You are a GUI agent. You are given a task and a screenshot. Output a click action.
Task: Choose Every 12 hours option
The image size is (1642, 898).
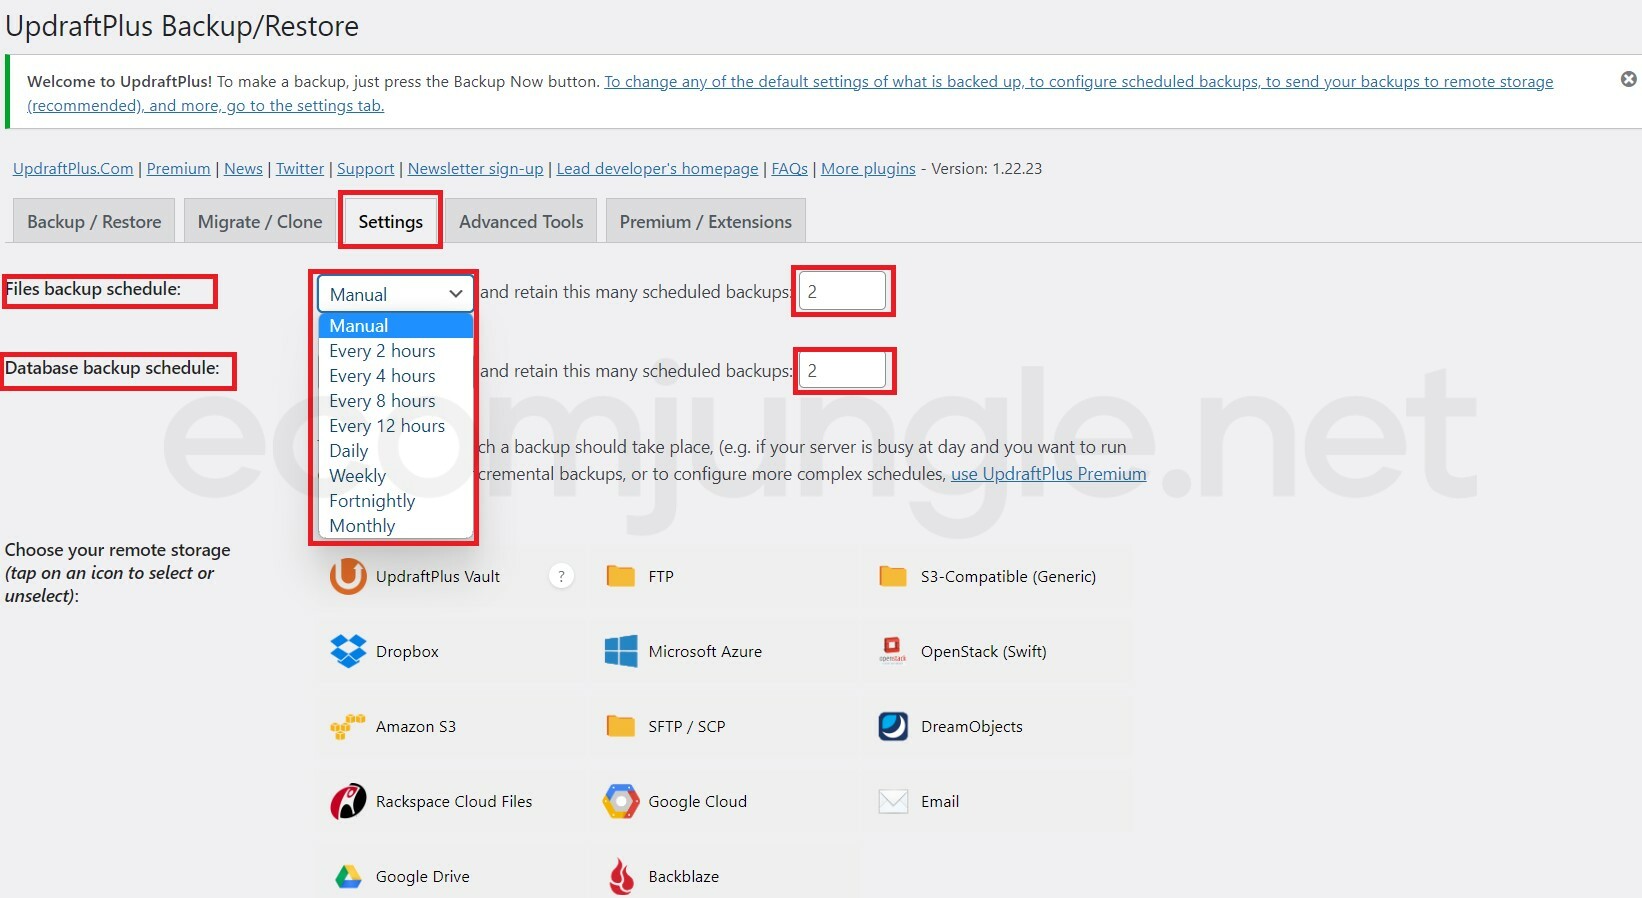(x=395, y=426)
